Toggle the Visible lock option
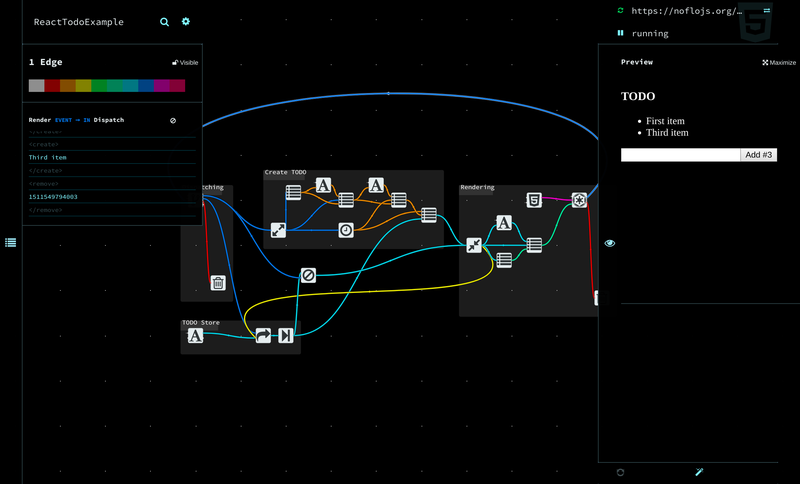The image size is (800, 484). [x=185, y=63]
